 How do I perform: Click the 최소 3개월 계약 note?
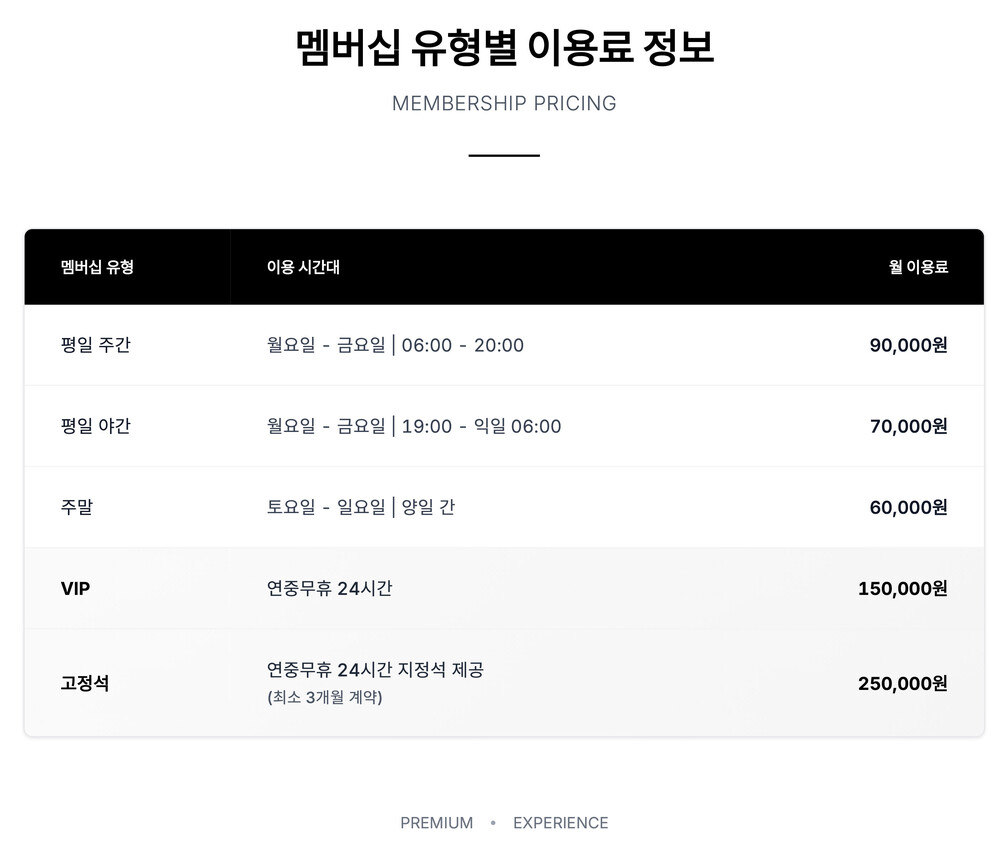(x=324, y=697)
